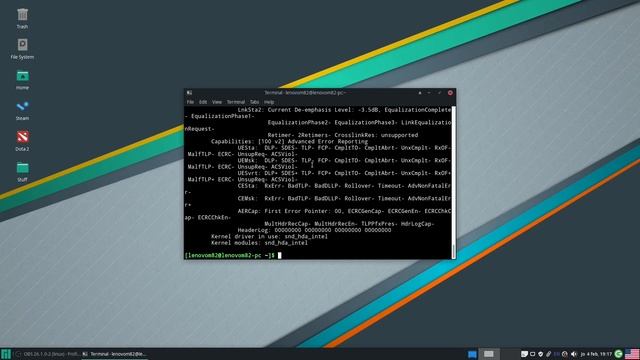This screenshot has height=360, width=640.
Task: Click 'Advanced Error Reporting' capabilities line
Action: pos(289,142)
